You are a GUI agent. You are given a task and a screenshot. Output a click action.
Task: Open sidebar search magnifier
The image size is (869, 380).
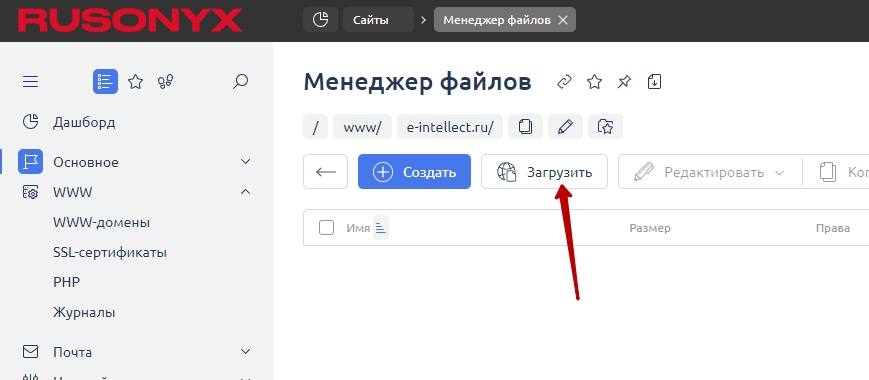click(240, 82)
